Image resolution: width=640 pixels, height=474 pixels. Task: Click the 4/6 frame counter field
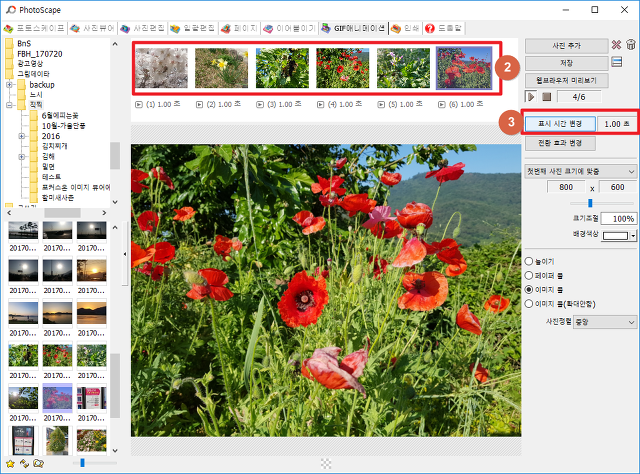[x=579, y=97]
